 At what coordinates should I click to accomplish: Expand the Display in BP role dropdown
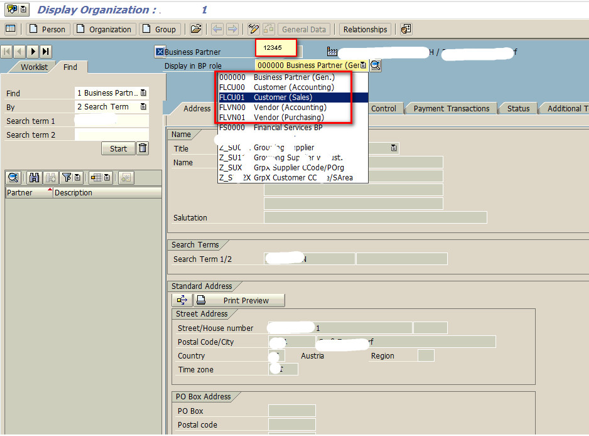(363, 65)
